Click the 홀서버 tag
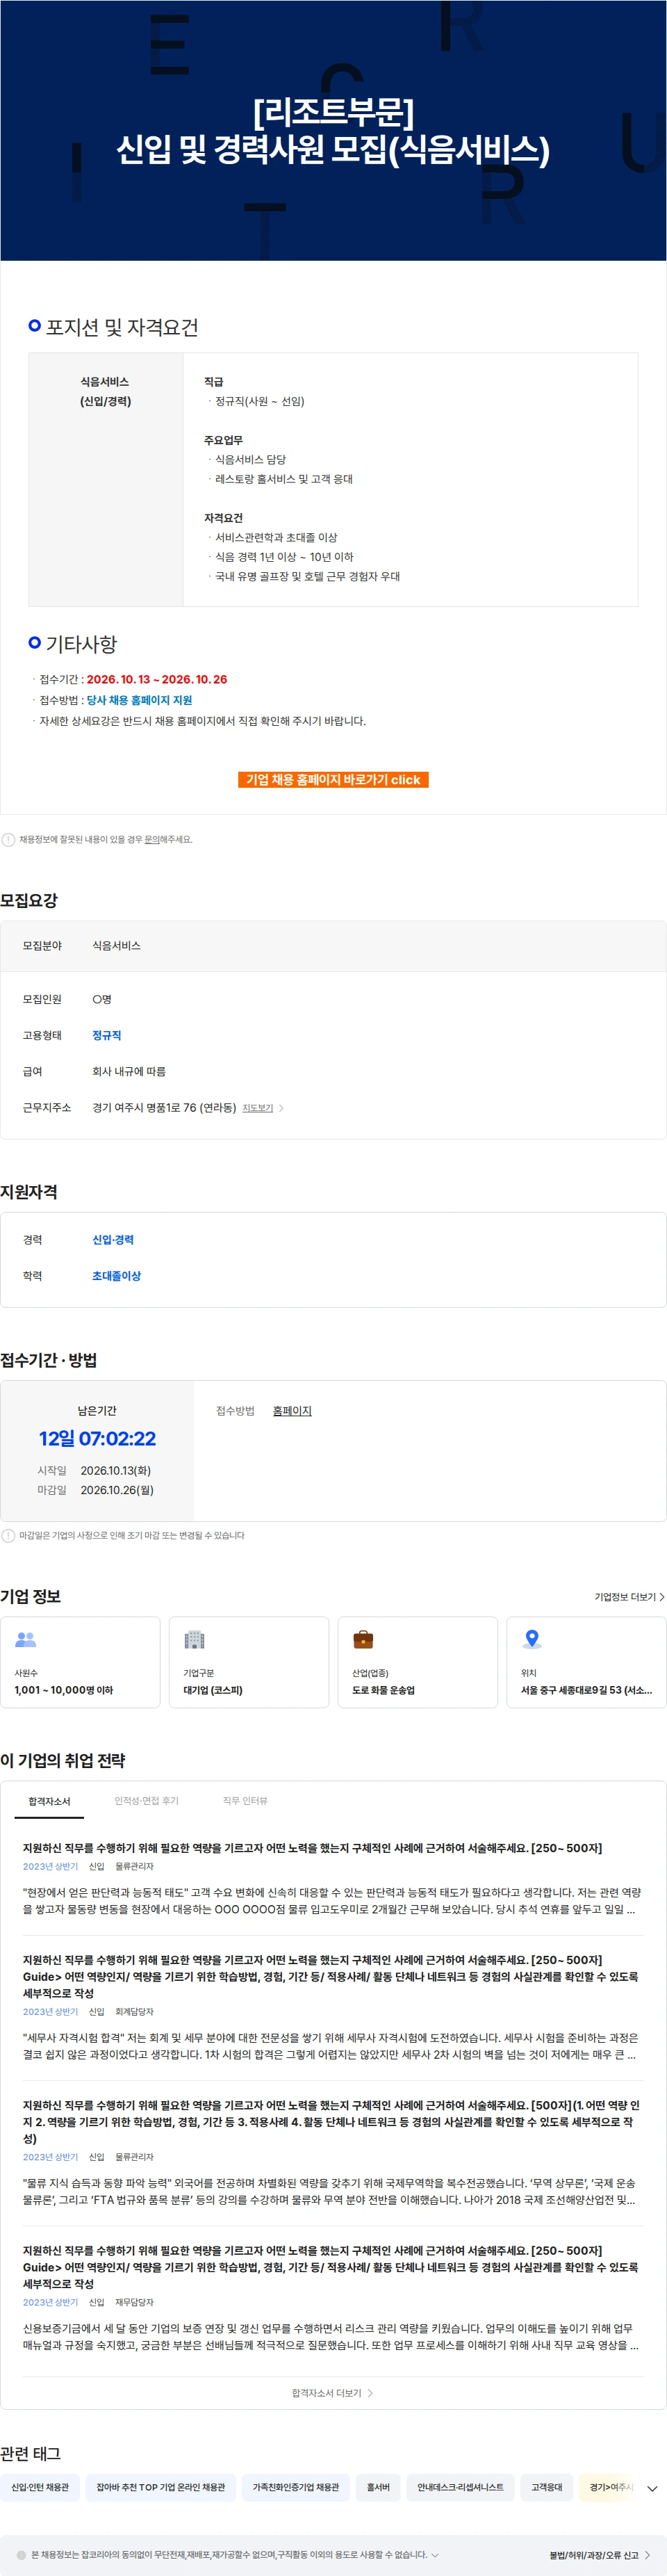667x2576 pixels. click(x=378, y=2487)
